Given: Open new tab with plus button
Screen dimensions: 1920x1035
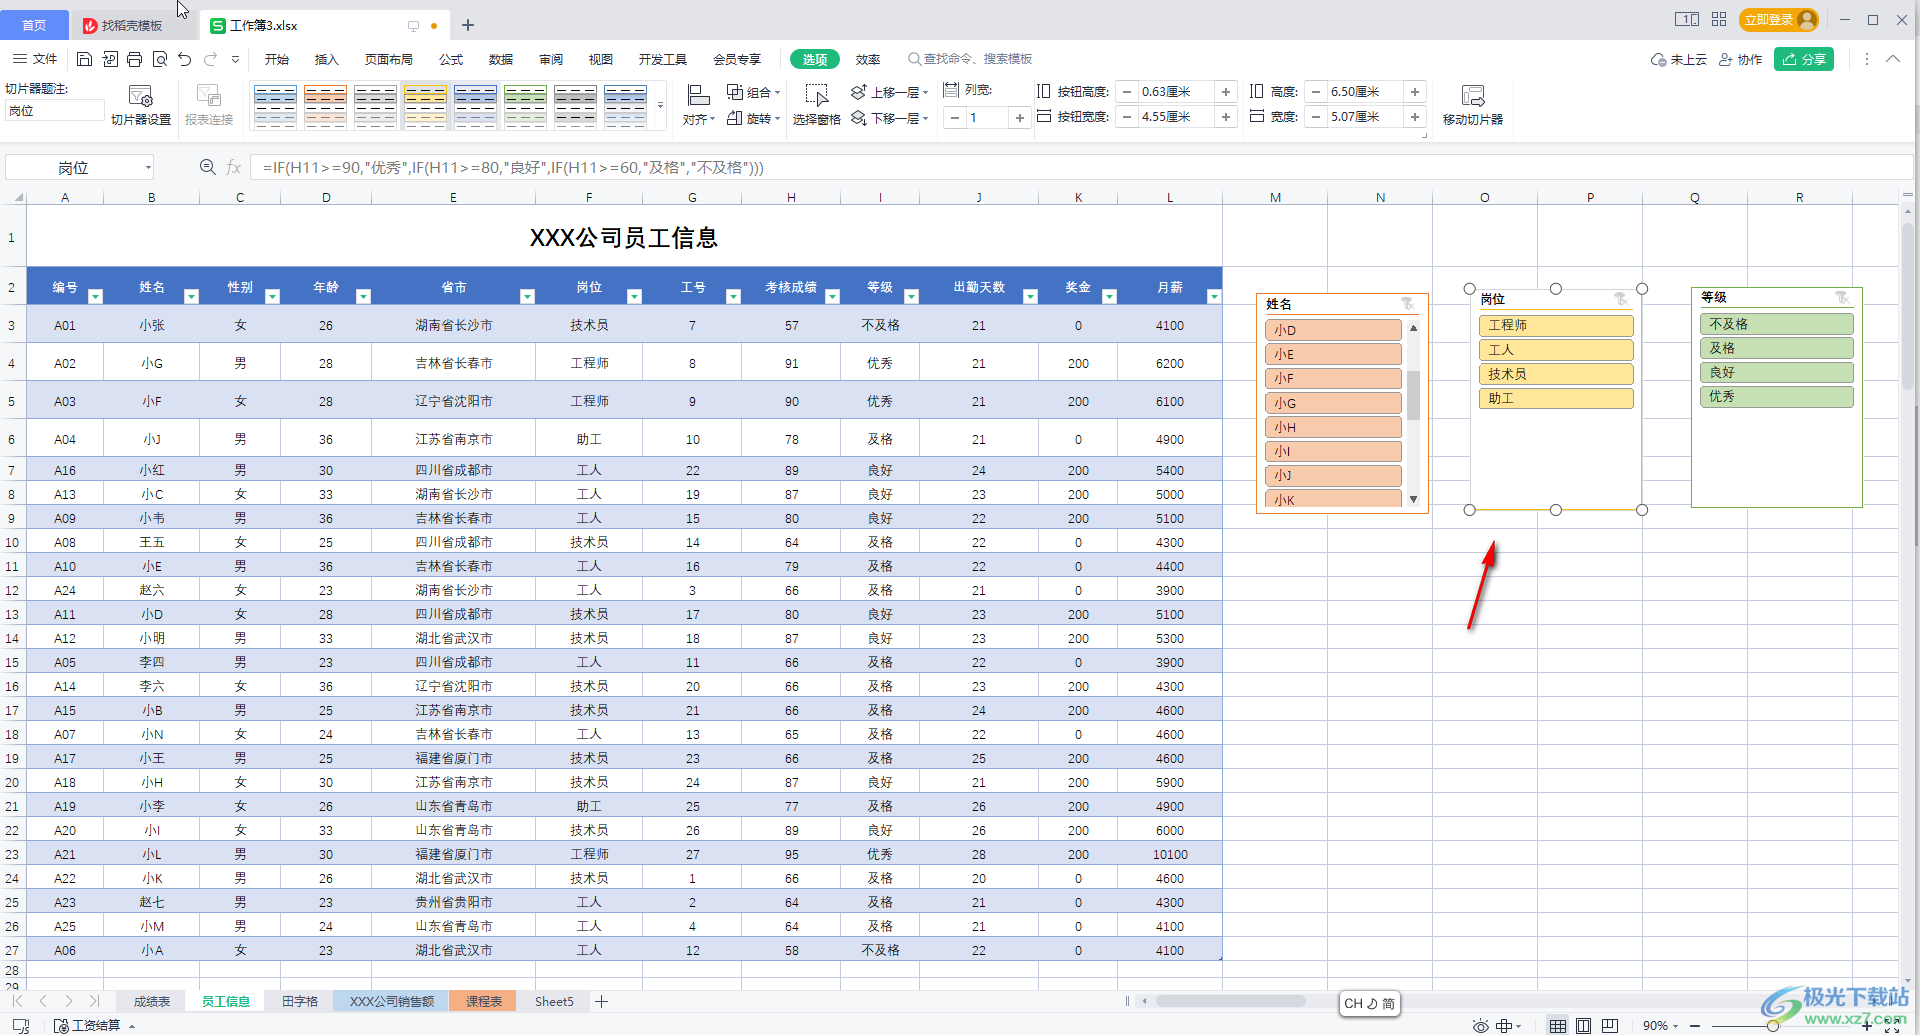Looking at the screenshot, I should pos(468,25).
